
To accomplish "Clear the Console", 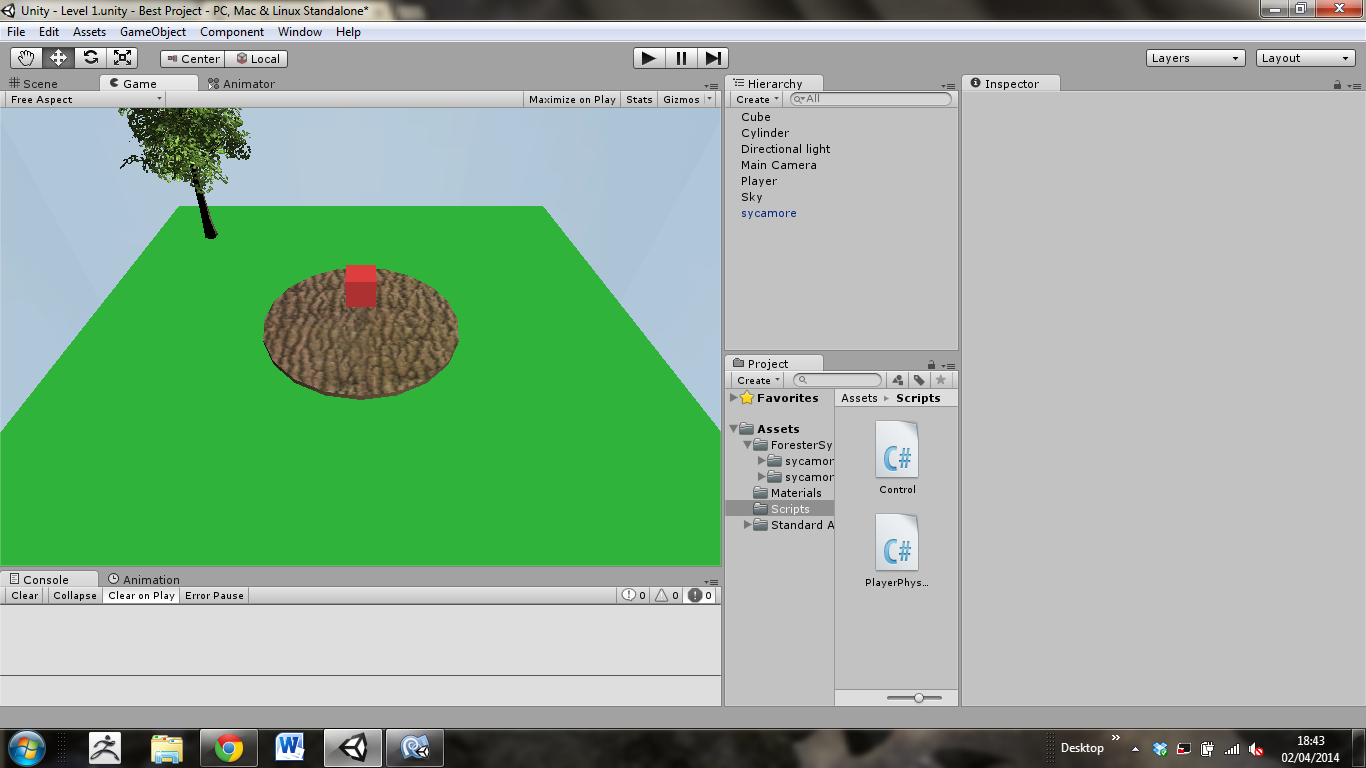I will point(25,595).
